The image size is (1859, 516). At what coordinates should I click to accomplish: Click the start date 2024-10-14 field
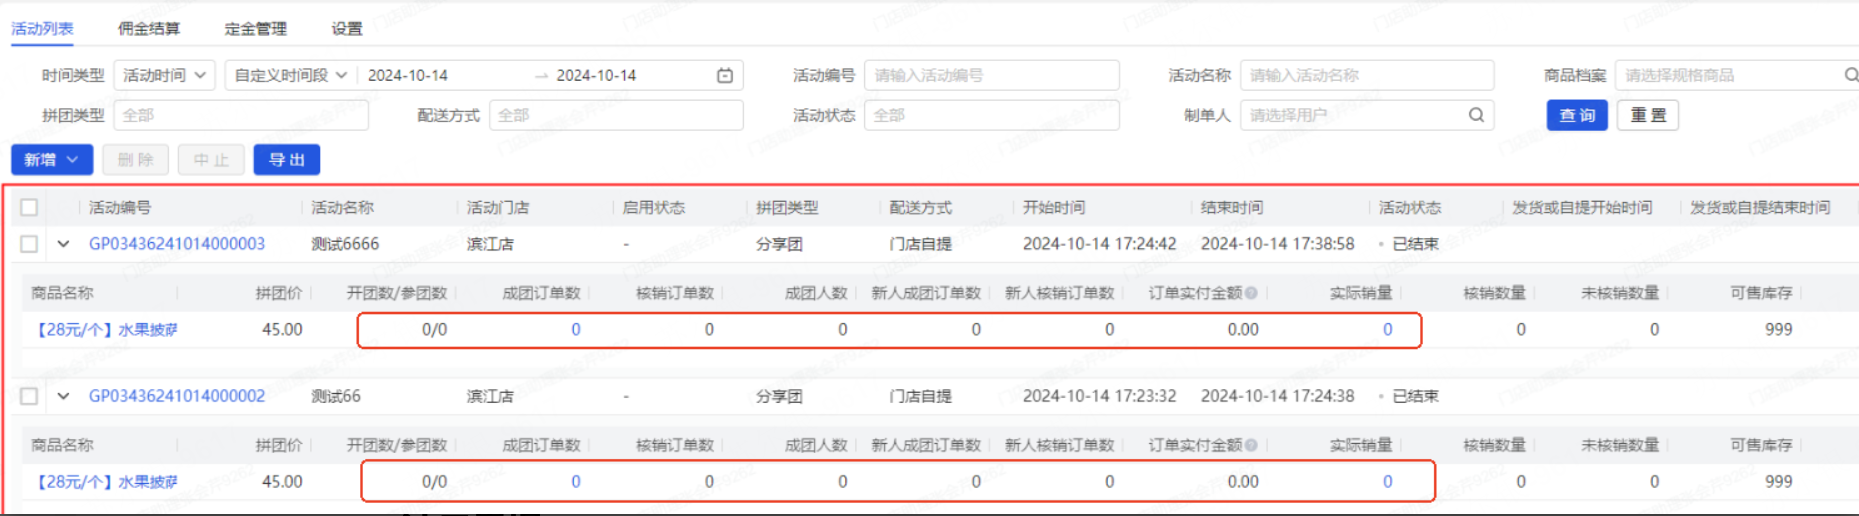[408, 75]
